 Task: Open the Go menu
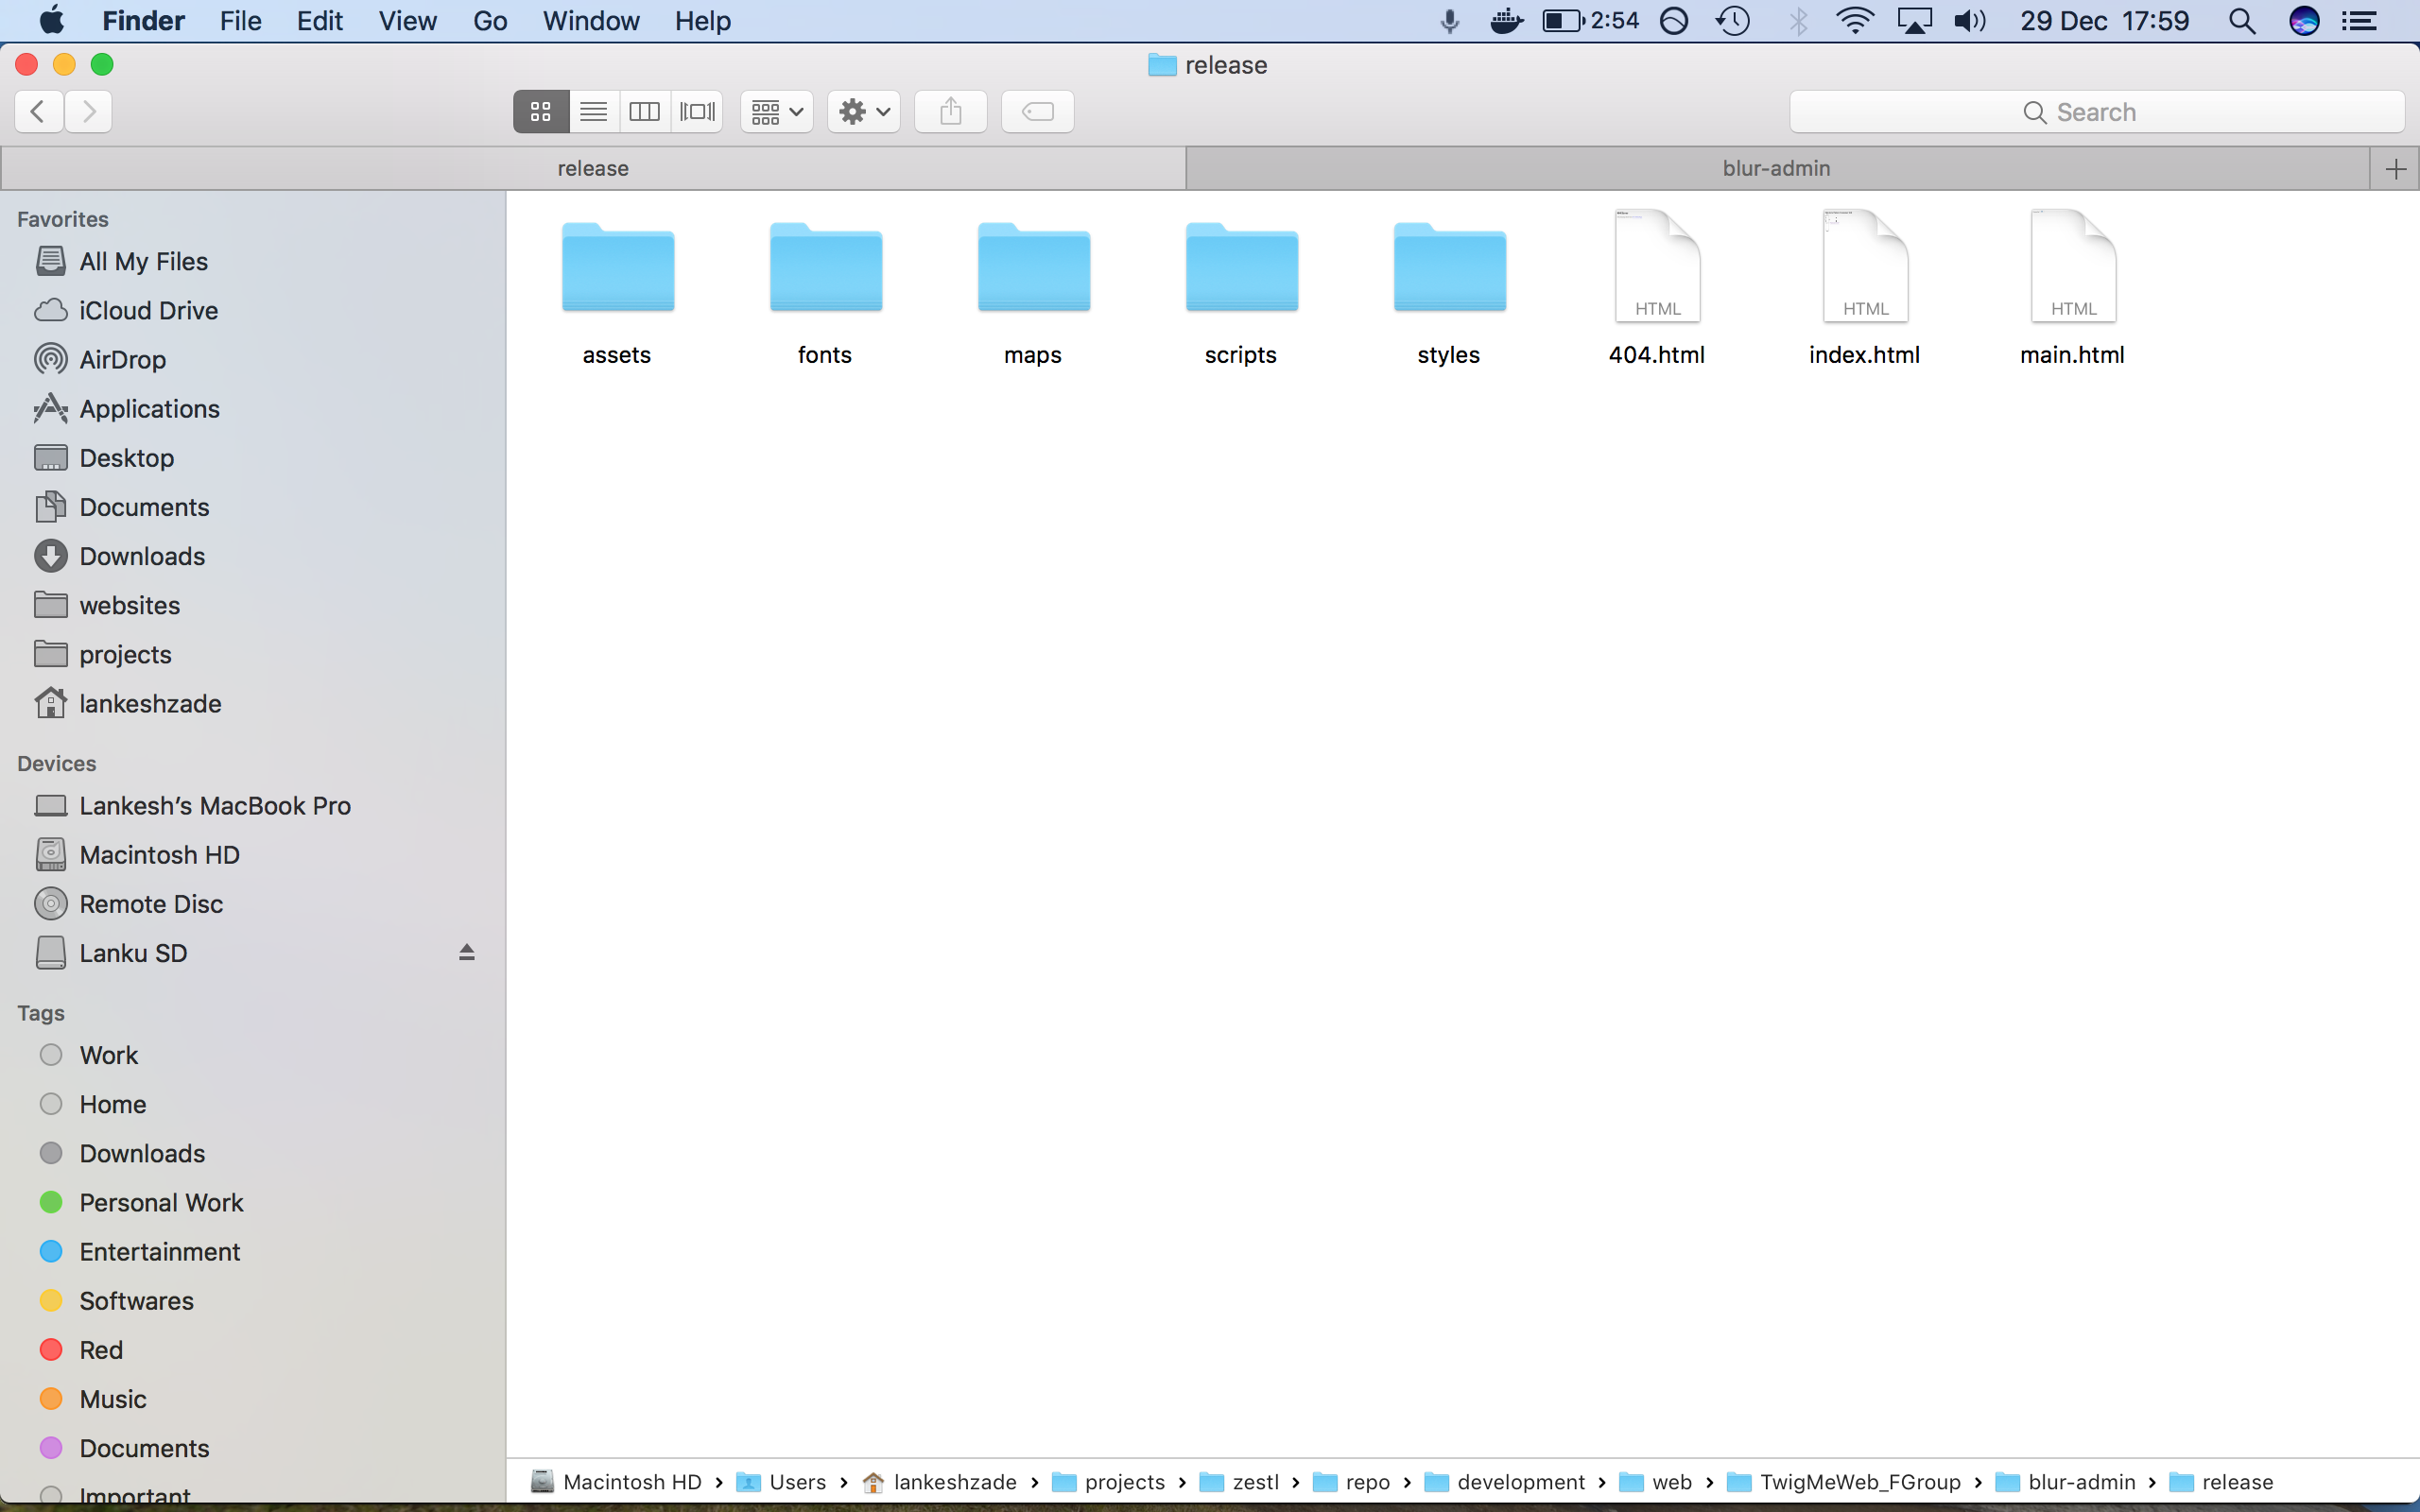(489, 20)
